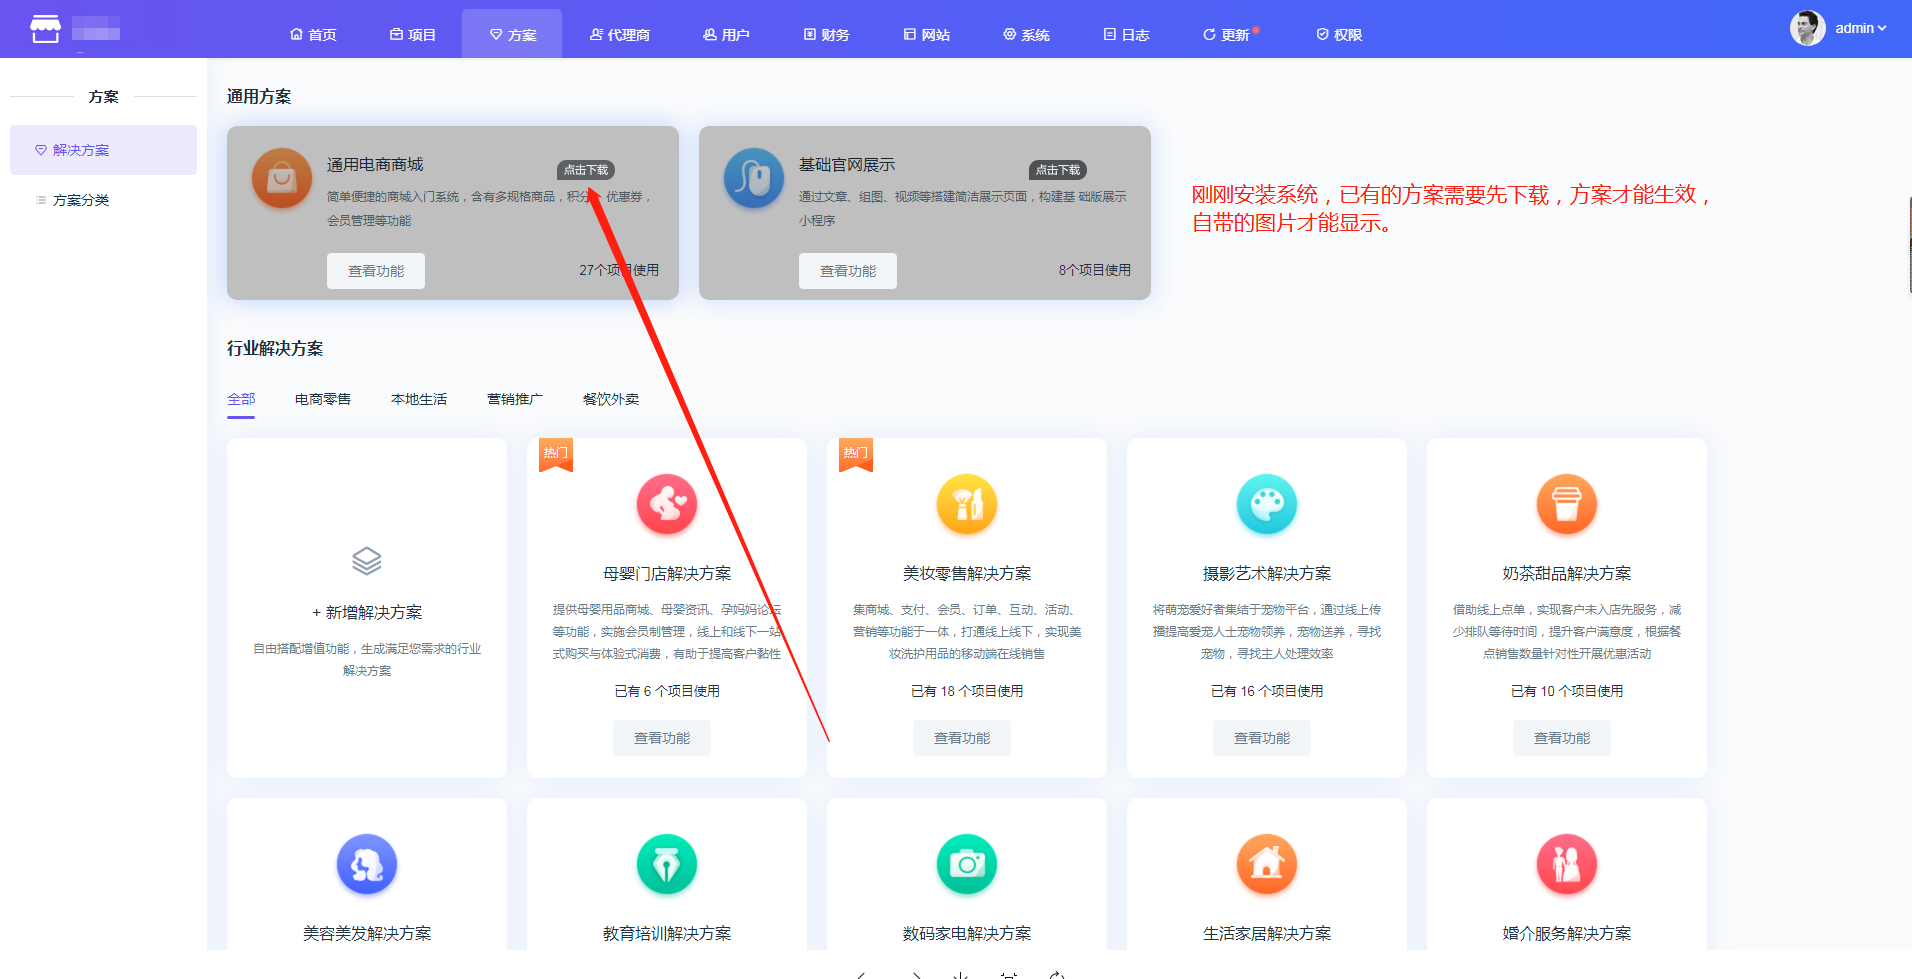Click 点击下载 on 通用电商商城 card
The width and height of the screenshot is (1912, 979).
point(586,170)
